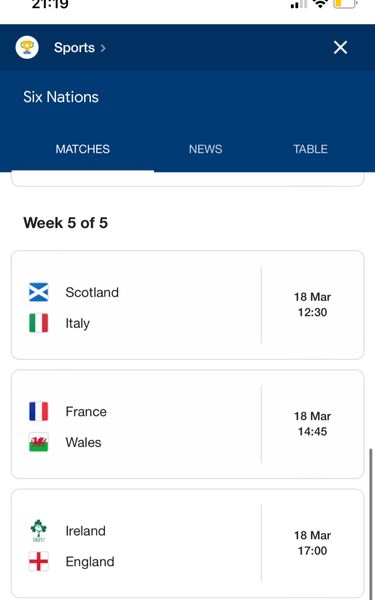Open the Sports breadcrumb chevron
Viewport: 375px width, 600px height.
tap(103, 48)
